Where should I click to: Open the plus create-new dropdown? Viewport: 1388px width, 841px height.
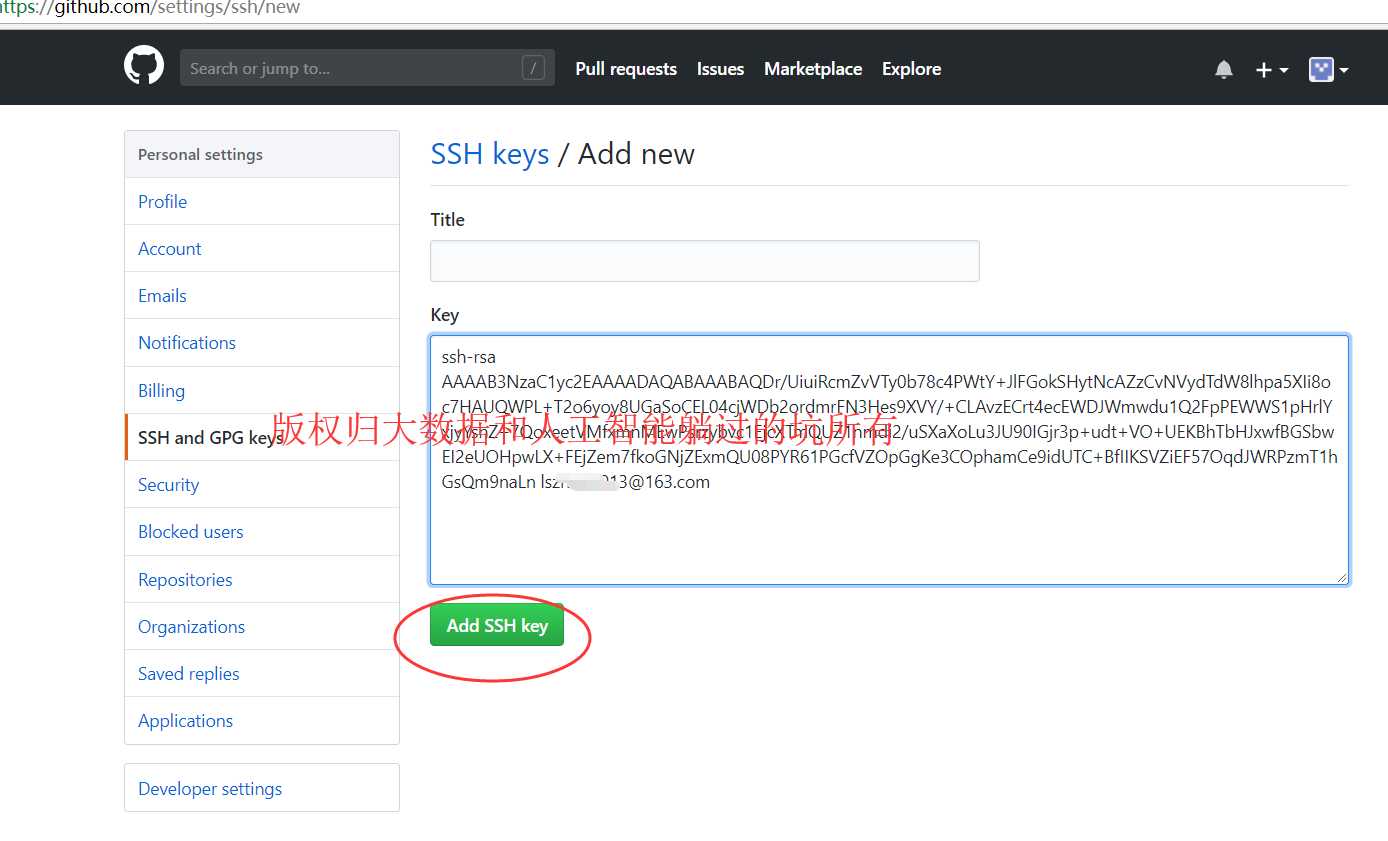point(1272,69)
